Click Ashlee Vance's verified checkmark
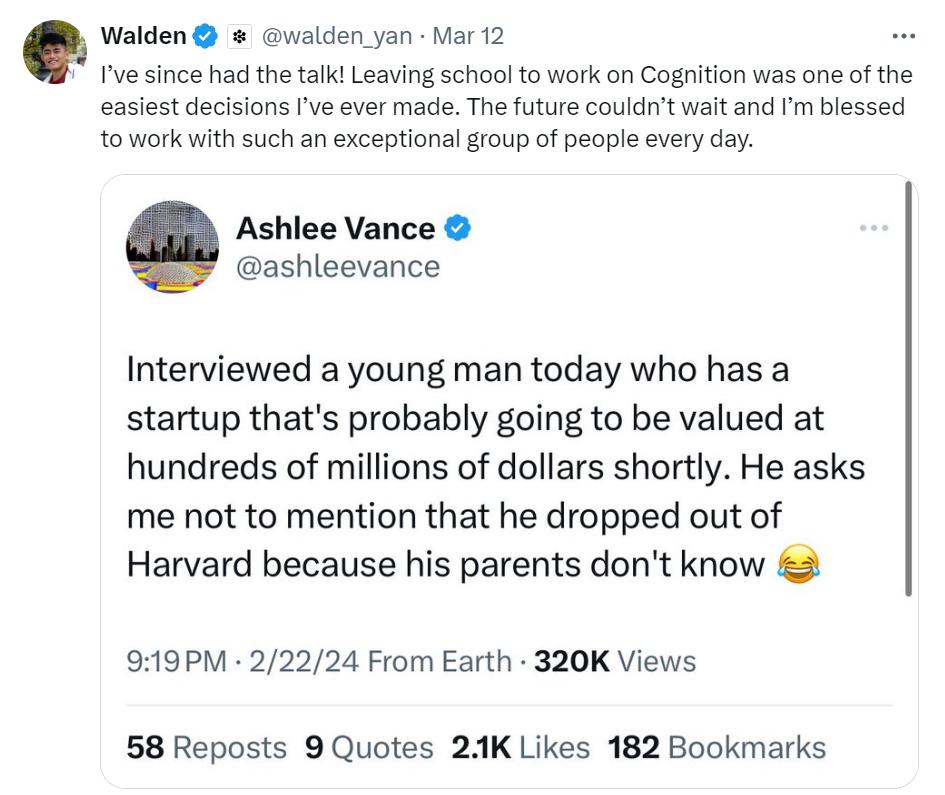 point(457,227)
